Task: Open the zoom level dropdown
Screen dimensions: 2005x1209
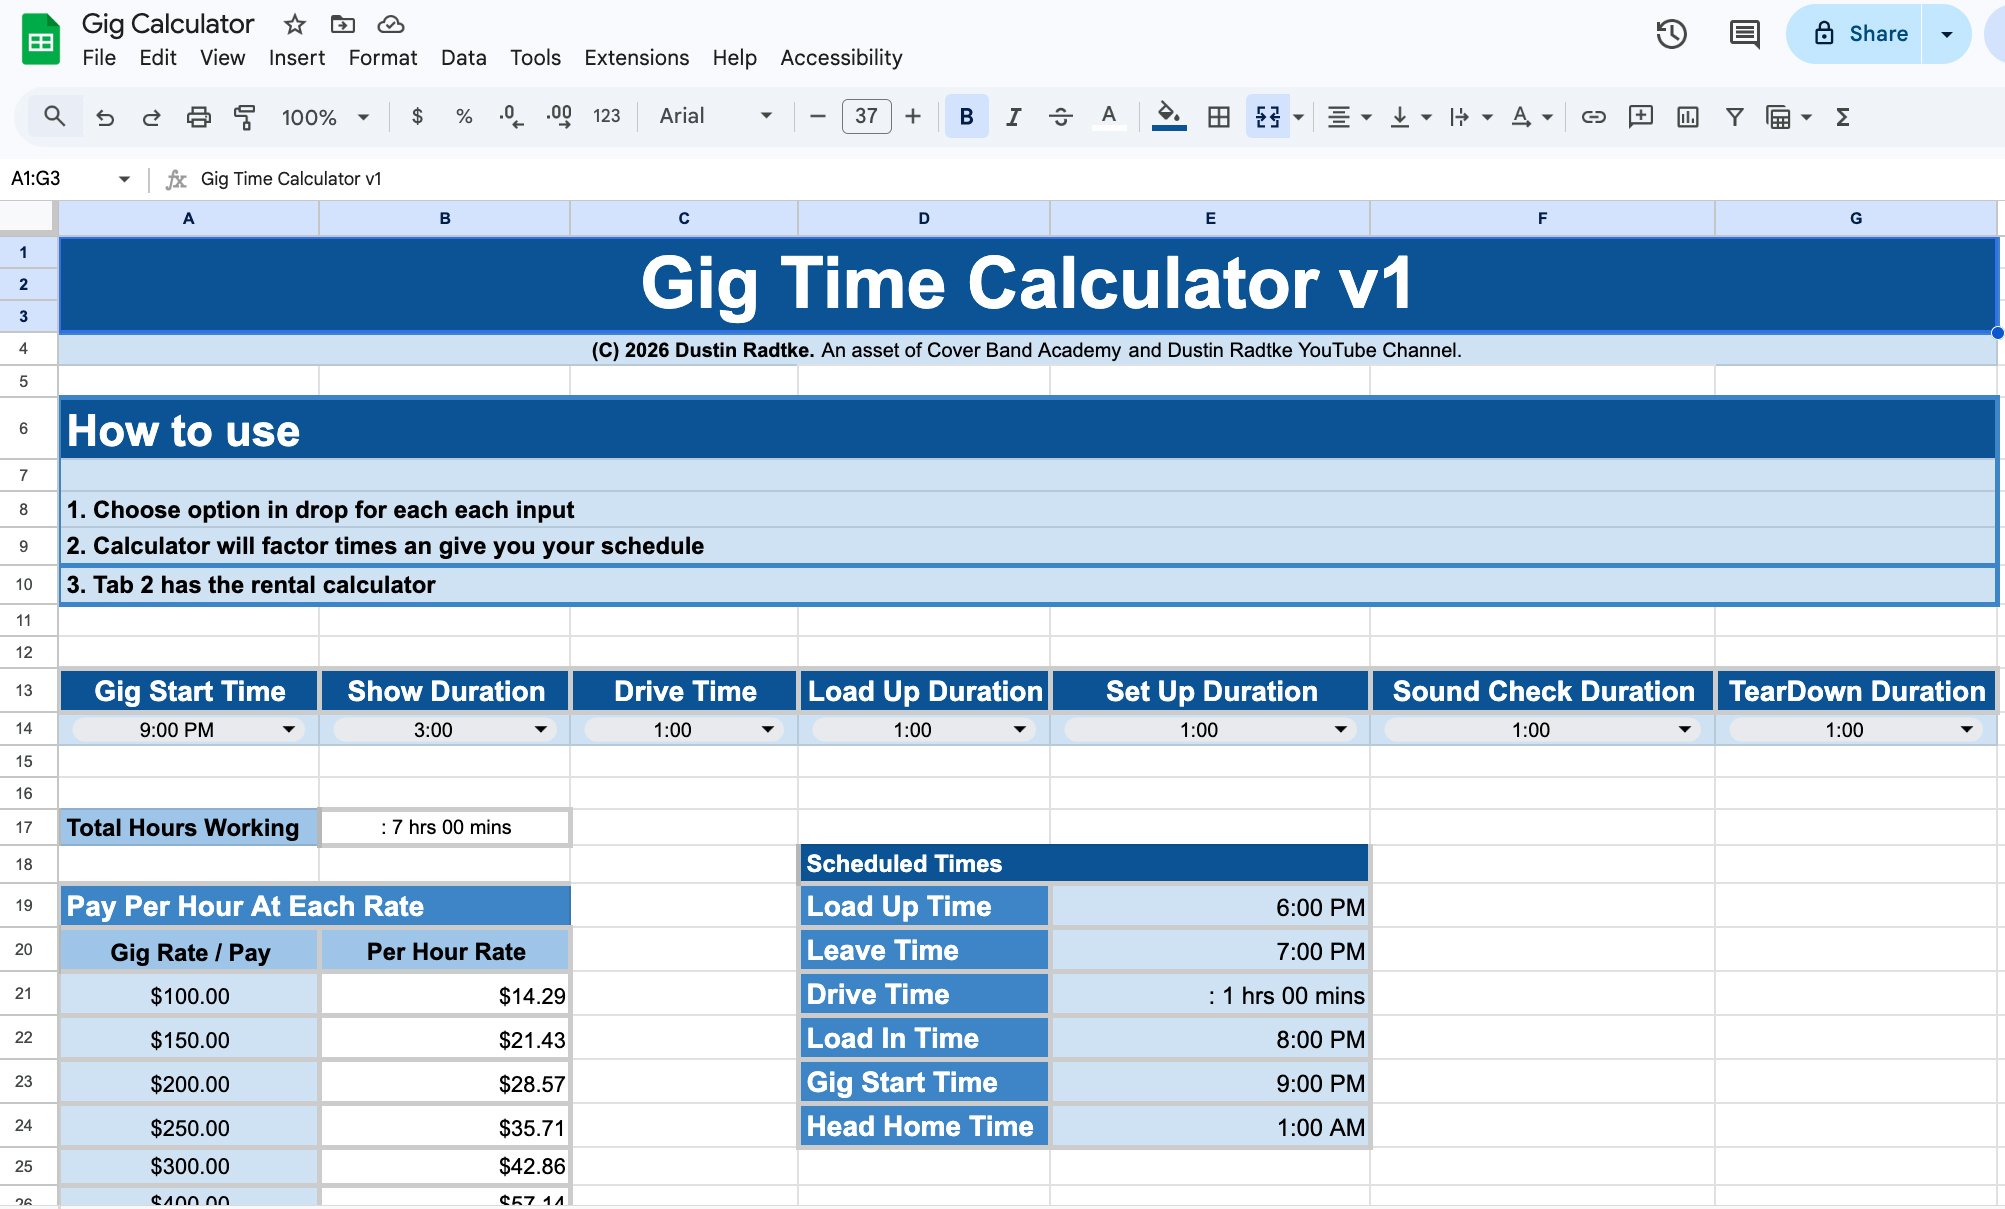Action: pos(325,117)
